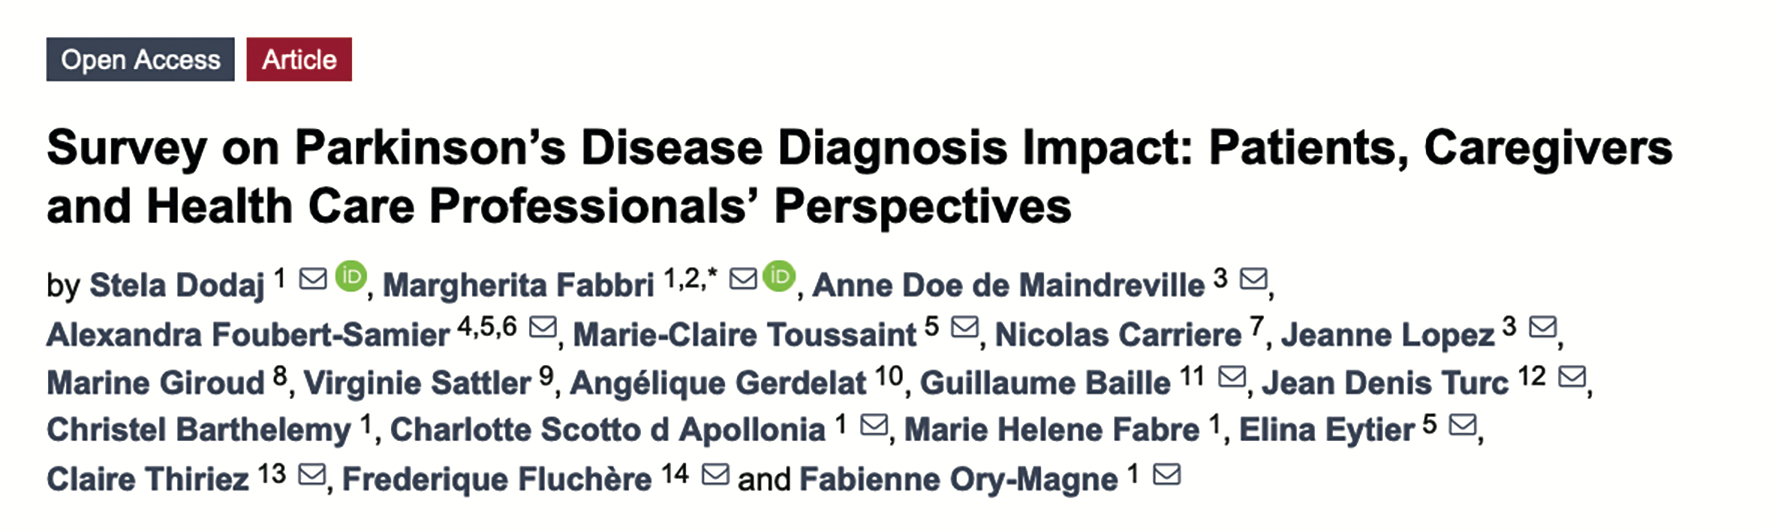Click the email icon after Margherita Fabbri
Image resolution: width=1772 pixels, height=531 pixels.
(x=743, y=278)
